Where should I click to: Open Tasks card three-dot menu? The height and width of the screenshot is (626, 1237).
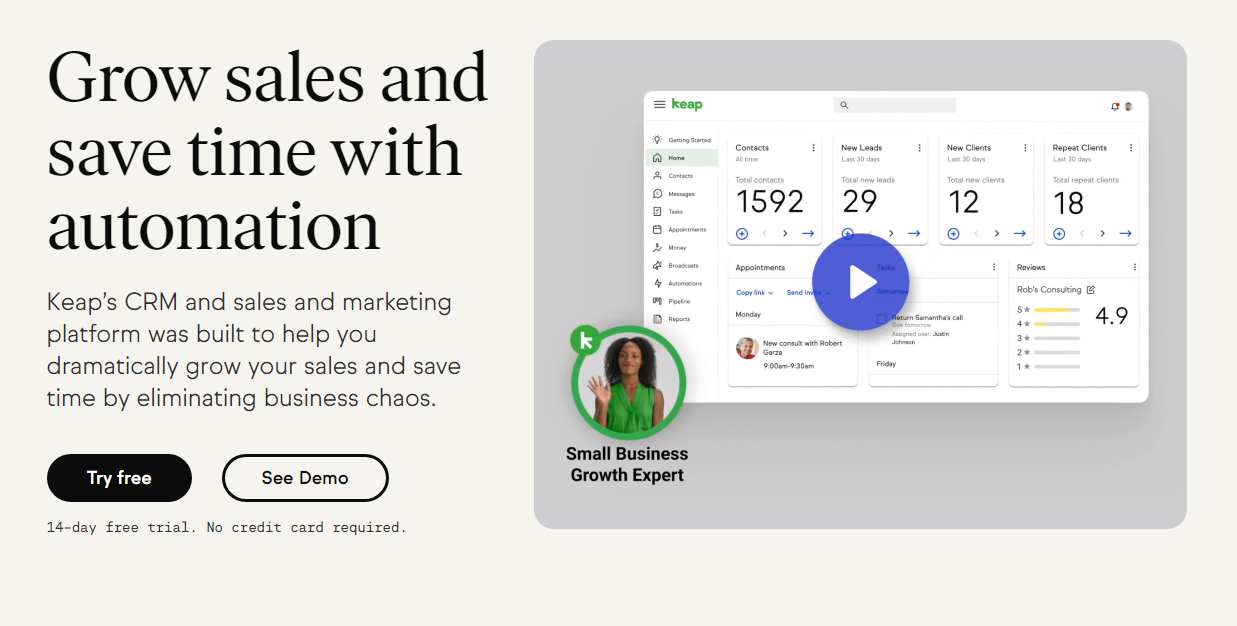pyautogui.click(x=994, y=267)
